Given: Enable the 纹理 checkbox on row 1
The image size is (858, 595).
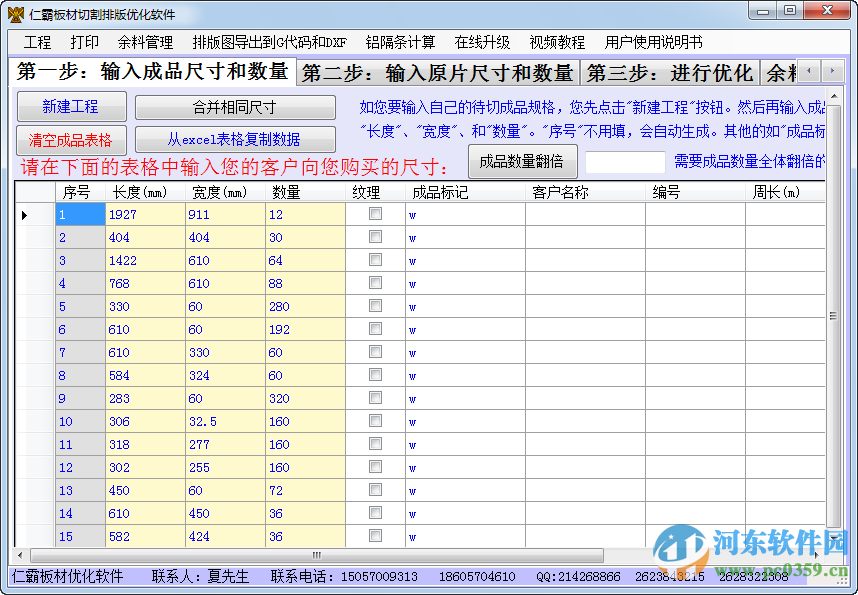Looking at the screenshot, I should [375, 214].
